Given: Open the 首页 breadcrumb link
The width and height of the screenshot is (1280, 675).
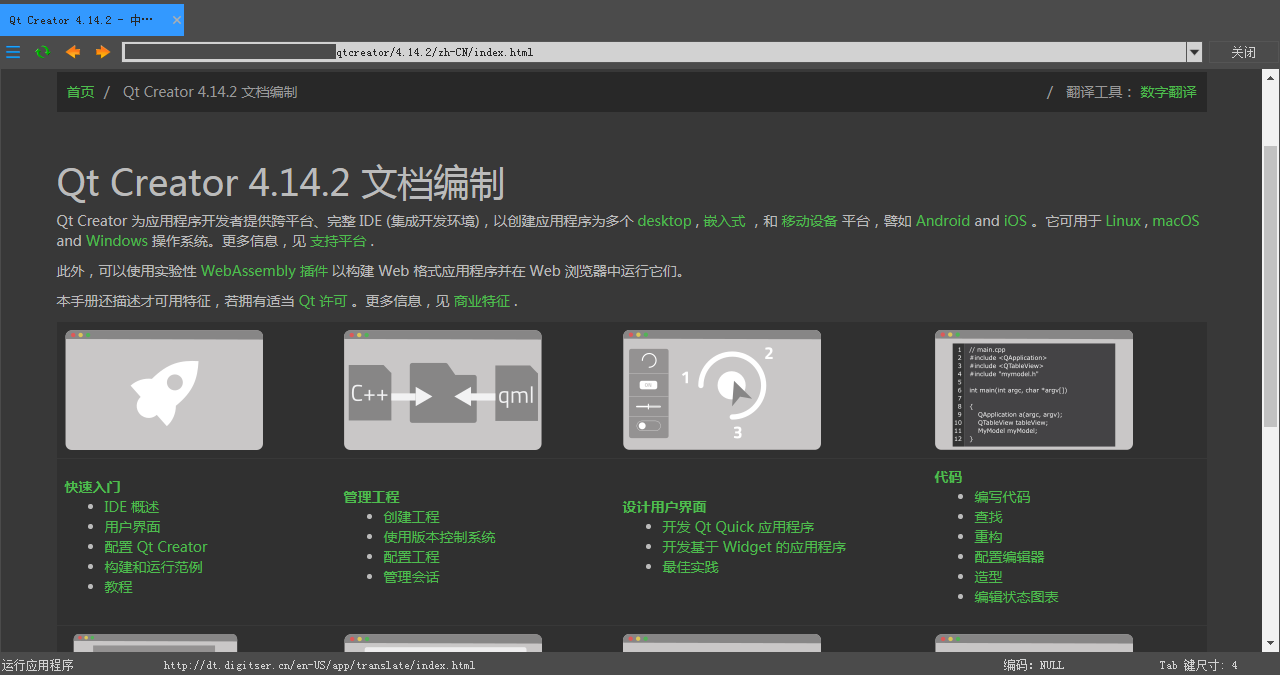Looking at the screenshot, I should pos(80,91).
